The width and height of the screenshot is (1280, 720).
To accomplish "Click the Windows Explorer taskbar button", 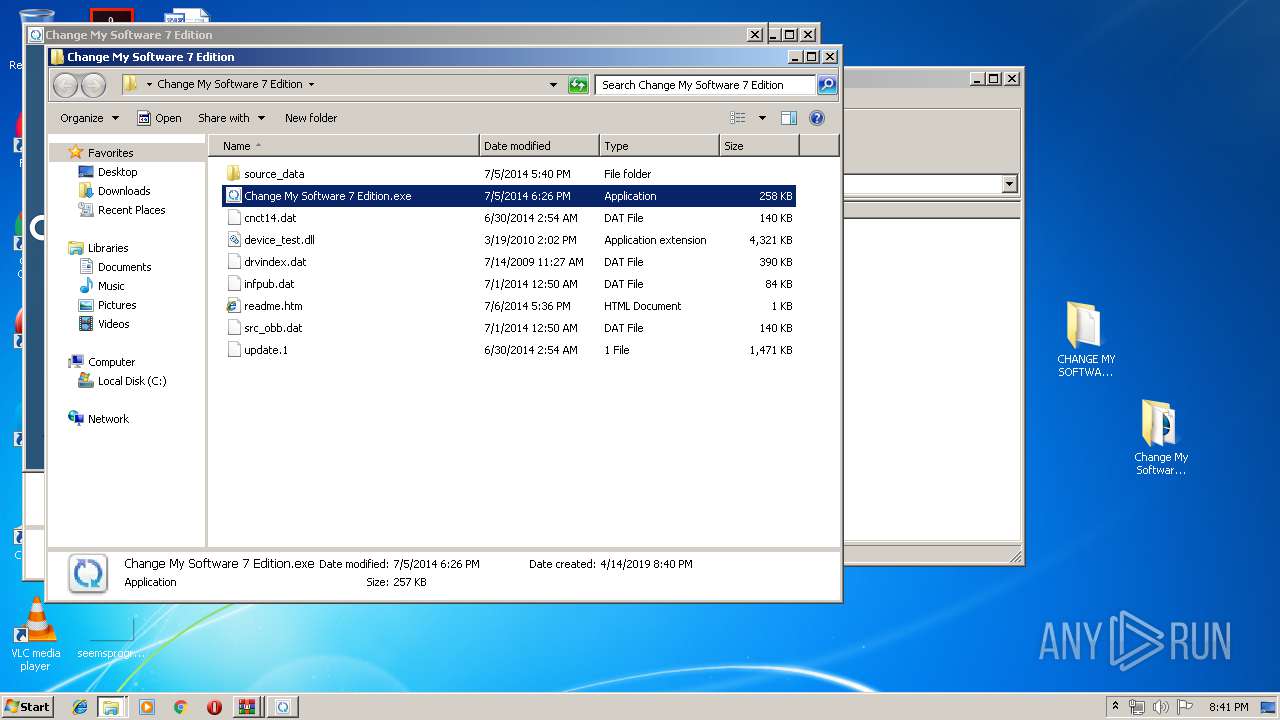I will pos(111,707).
